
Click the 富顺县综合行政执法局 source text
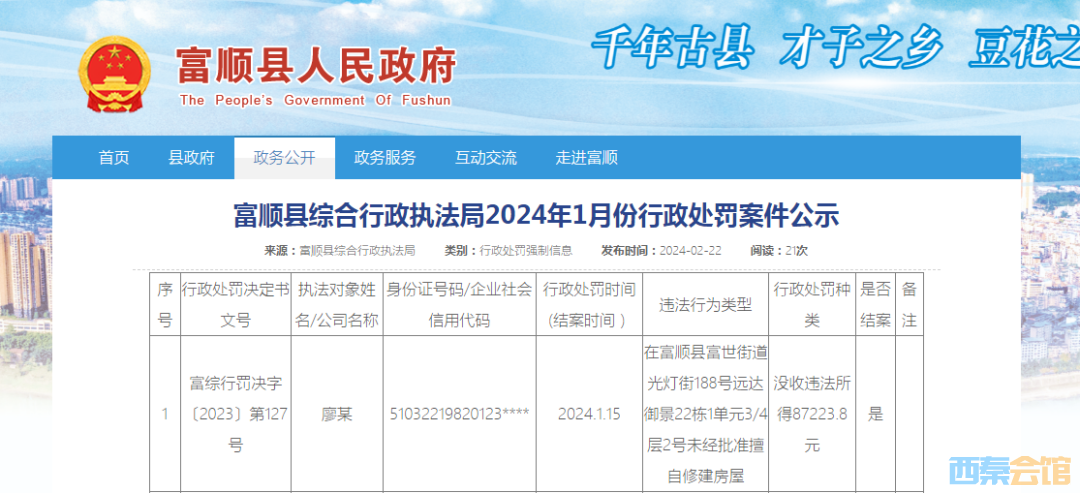tap(357, 250)
